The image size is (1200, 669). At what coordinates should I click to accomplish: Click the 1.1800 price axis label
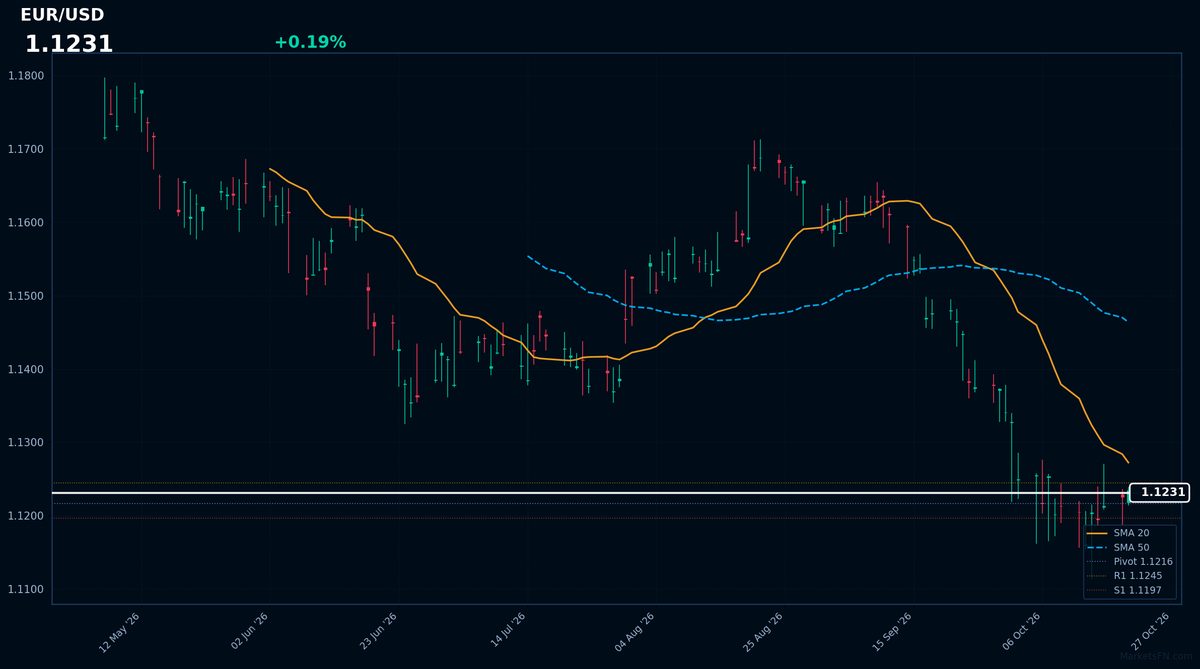[x=26, y=76]
